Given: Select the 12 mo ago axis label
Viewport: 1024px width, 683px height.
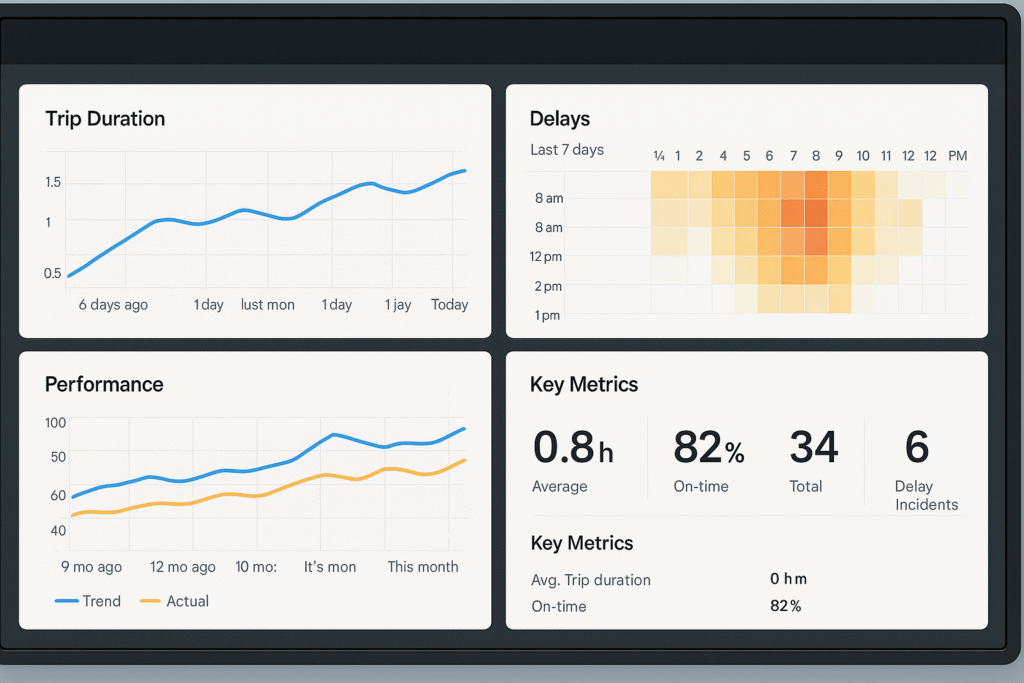Looking at the screenshot, I should point(182,566).
